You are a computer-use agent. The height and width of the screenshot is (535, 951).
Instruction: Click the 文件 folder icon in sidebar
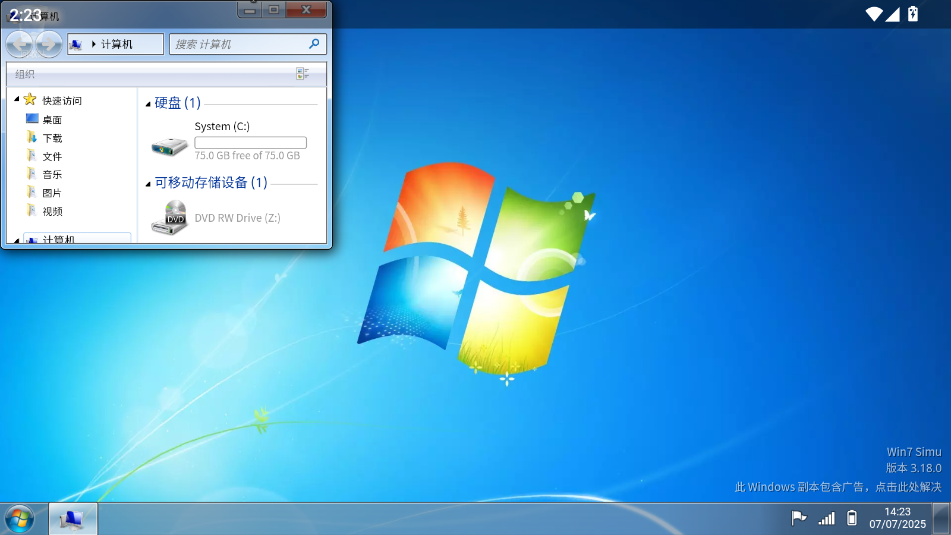(32, 155)
